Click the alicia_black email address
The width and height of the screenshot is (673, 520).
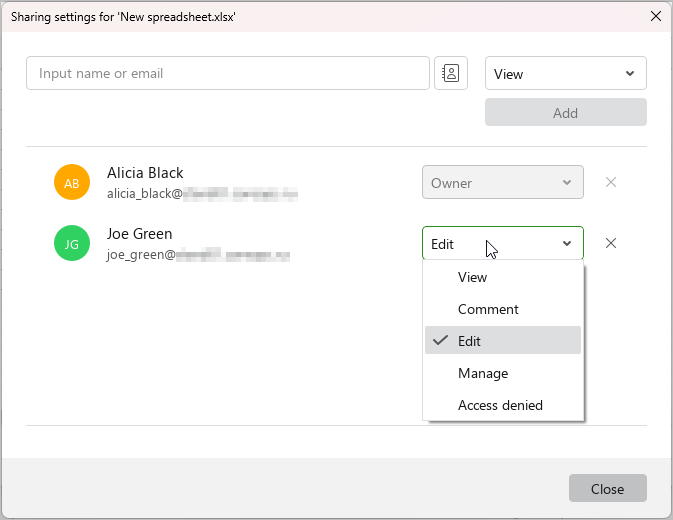[202, 194]
